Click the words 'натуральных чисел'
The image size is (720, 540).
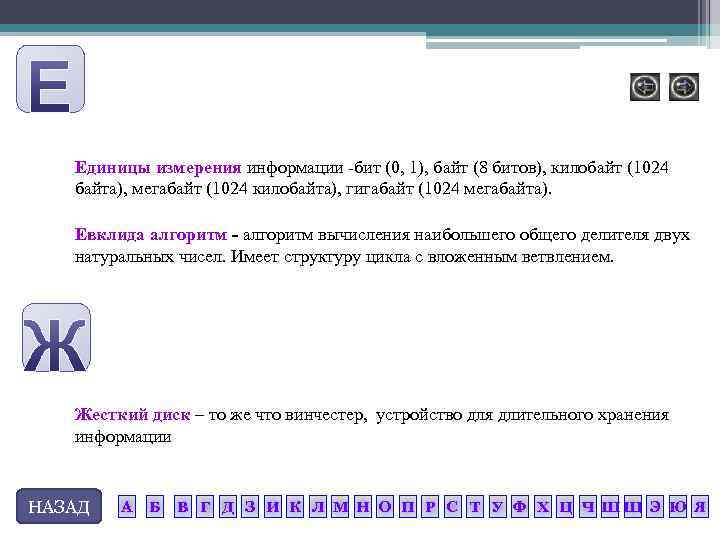[150, 256]
